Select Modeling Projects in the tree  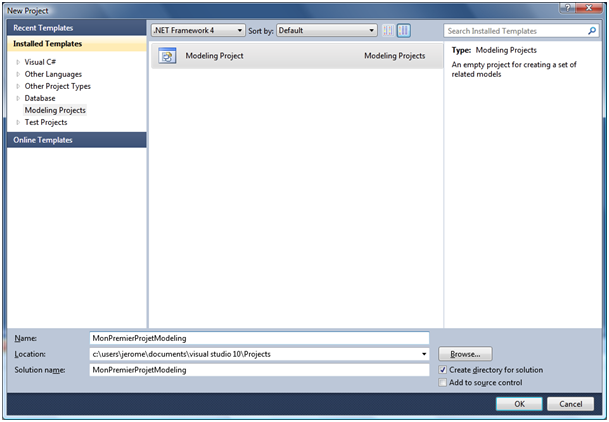[55, 110]
